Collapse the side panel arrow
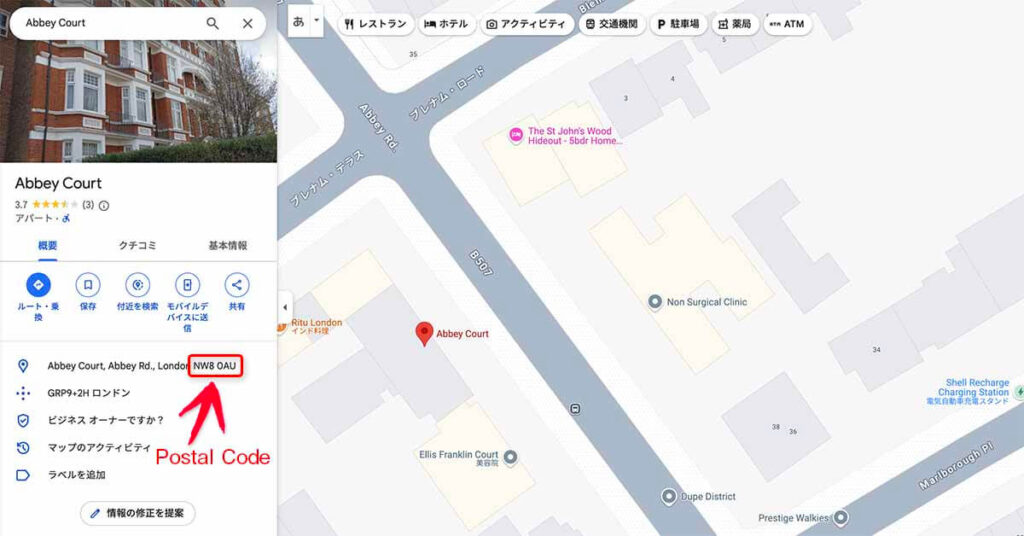 pos(285,307)
